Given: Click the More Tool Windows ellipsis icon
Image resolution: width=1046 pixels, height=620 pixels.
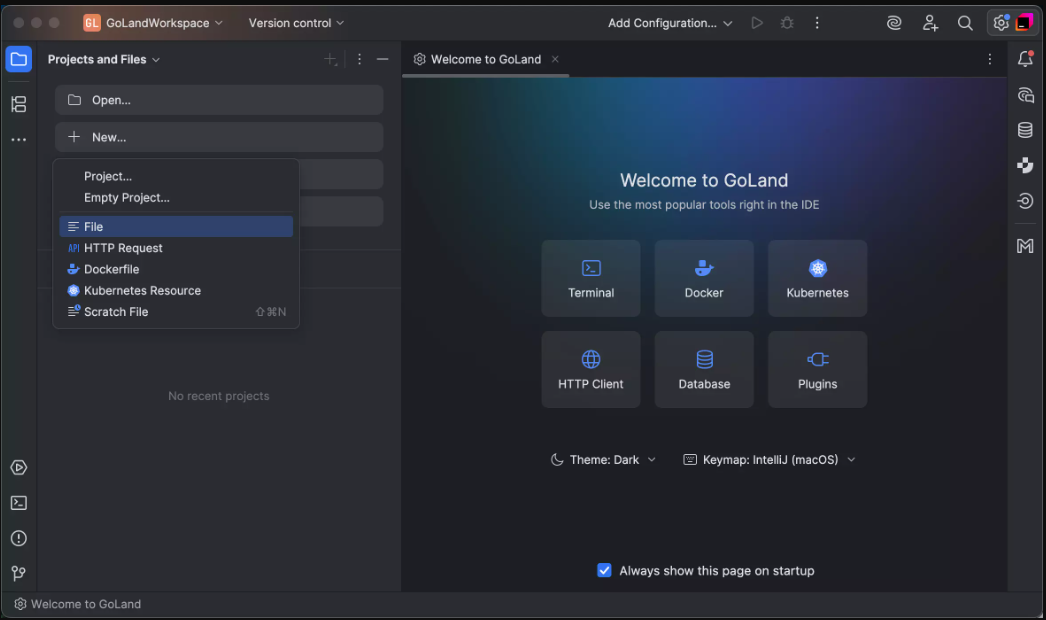Looking at the screenshot, I should (x=18, y=139).
